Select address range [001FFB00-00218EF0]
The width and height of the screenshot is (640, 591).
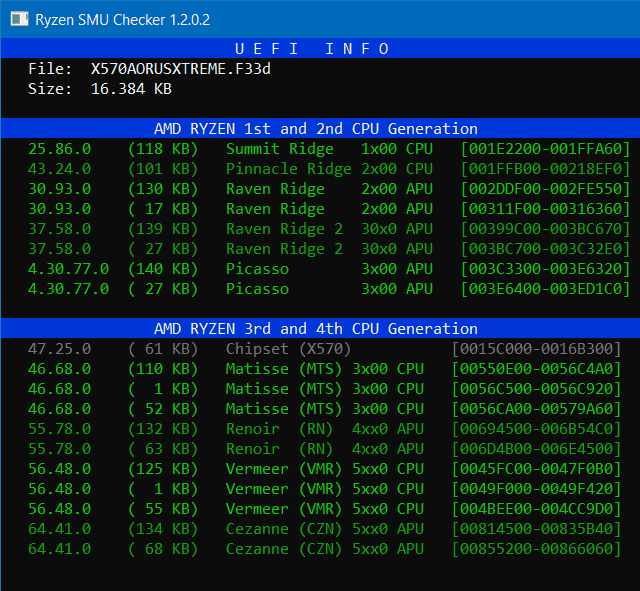tap(545, 169)
